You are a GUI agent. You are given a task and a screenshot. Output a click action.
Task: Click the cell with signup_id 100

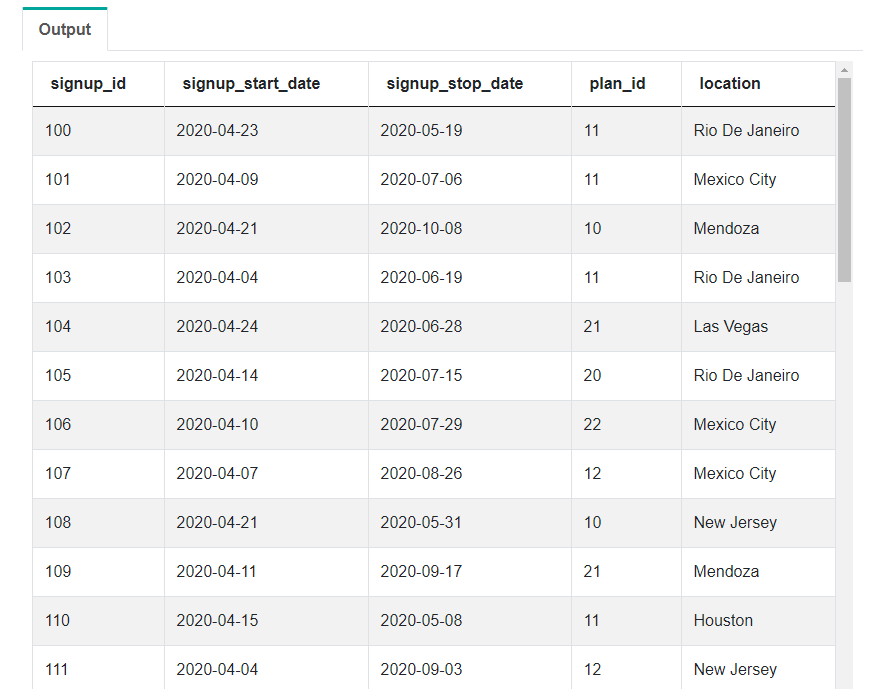pyautogui.click(x=98, y=131)
